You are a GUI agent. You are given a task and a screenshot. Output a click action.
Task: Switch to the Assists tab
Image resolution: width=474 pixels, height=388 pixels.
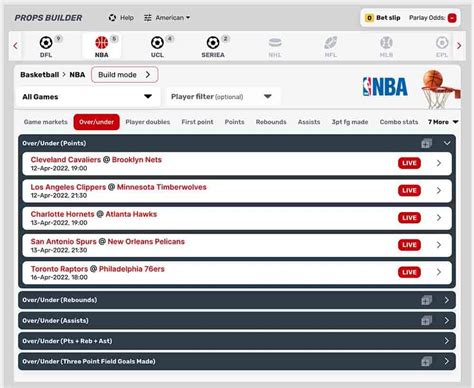309,122
